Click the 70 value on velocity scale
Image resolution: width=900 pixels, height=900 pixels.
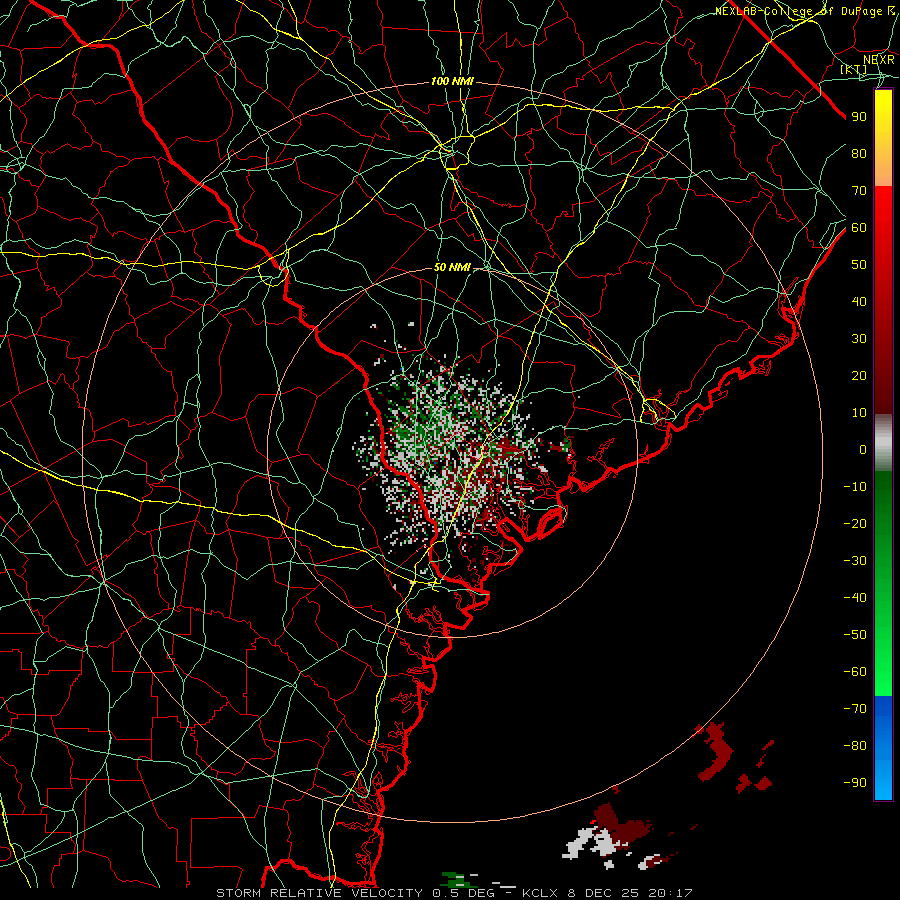859,191
